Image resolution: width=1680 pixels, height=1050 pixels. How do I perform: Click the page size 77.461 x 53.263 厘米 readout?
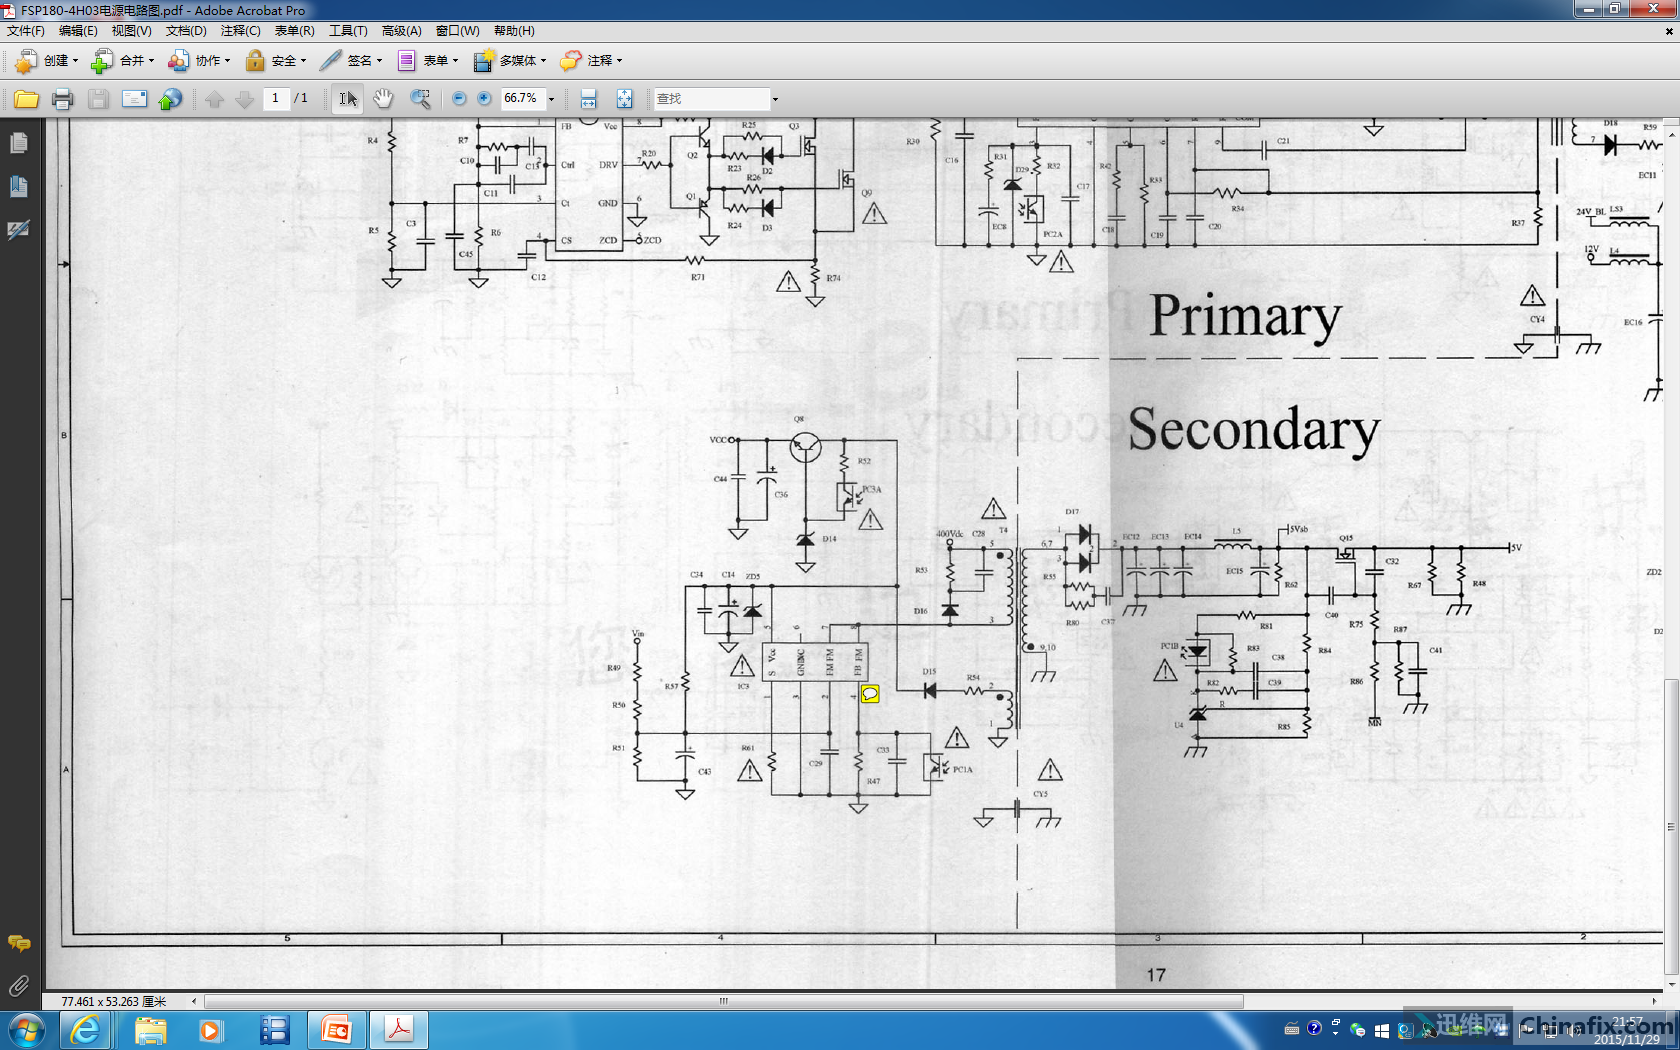click(114, 1001)
